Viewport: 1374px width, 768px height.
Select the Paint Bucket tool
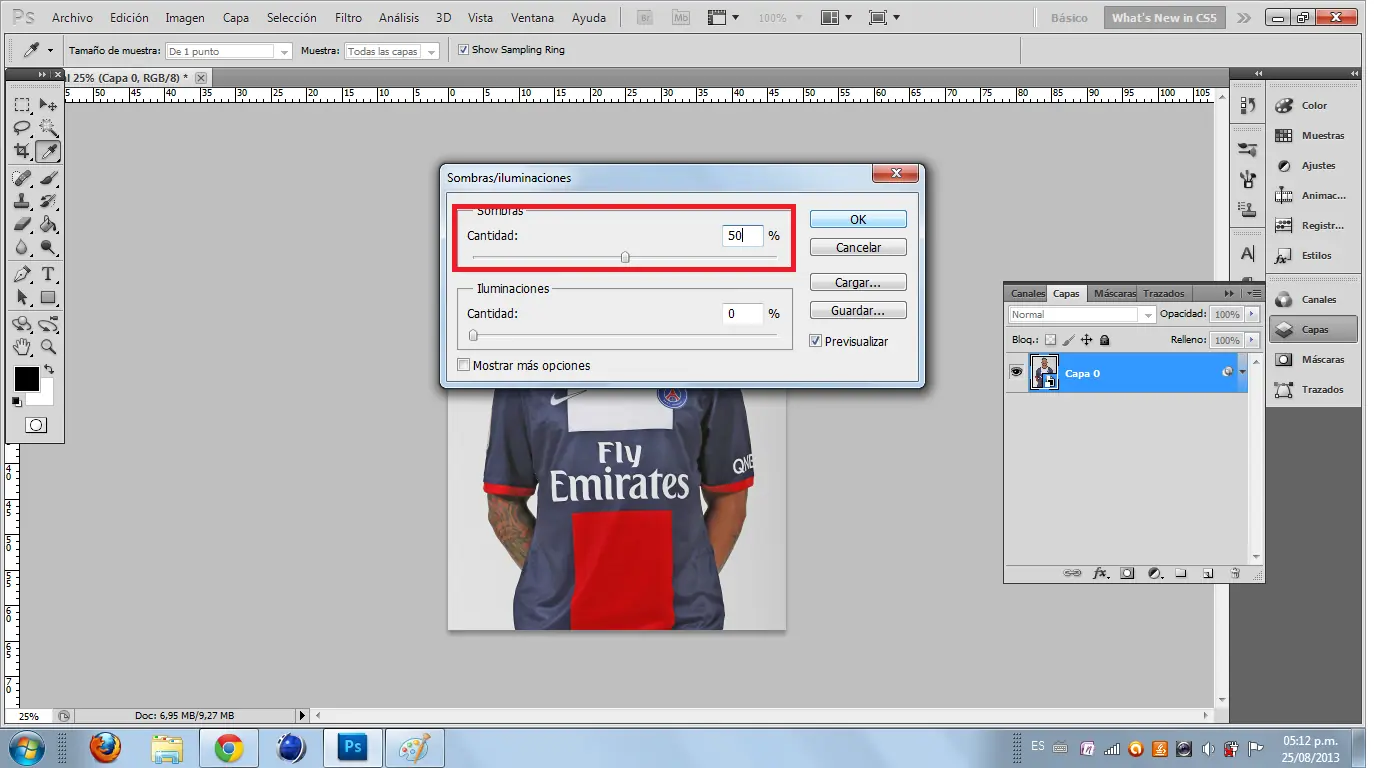48,224
